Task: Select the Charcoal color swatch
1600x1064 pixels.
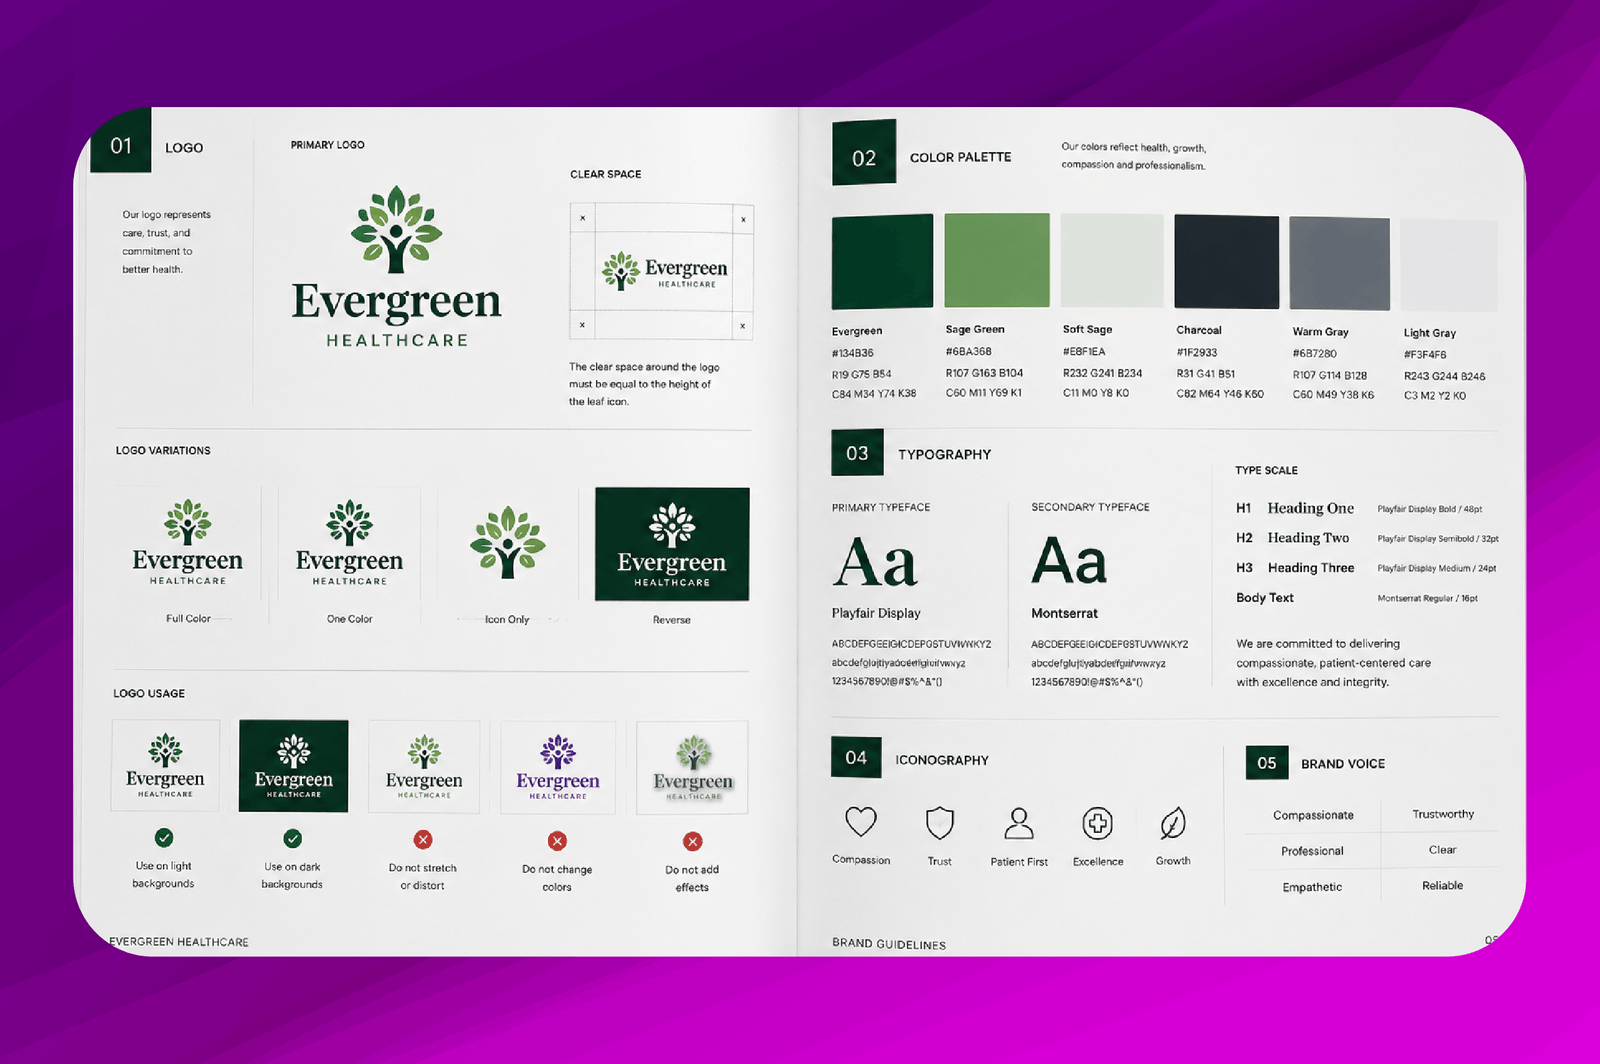Action: click(x=1227, y=262)
